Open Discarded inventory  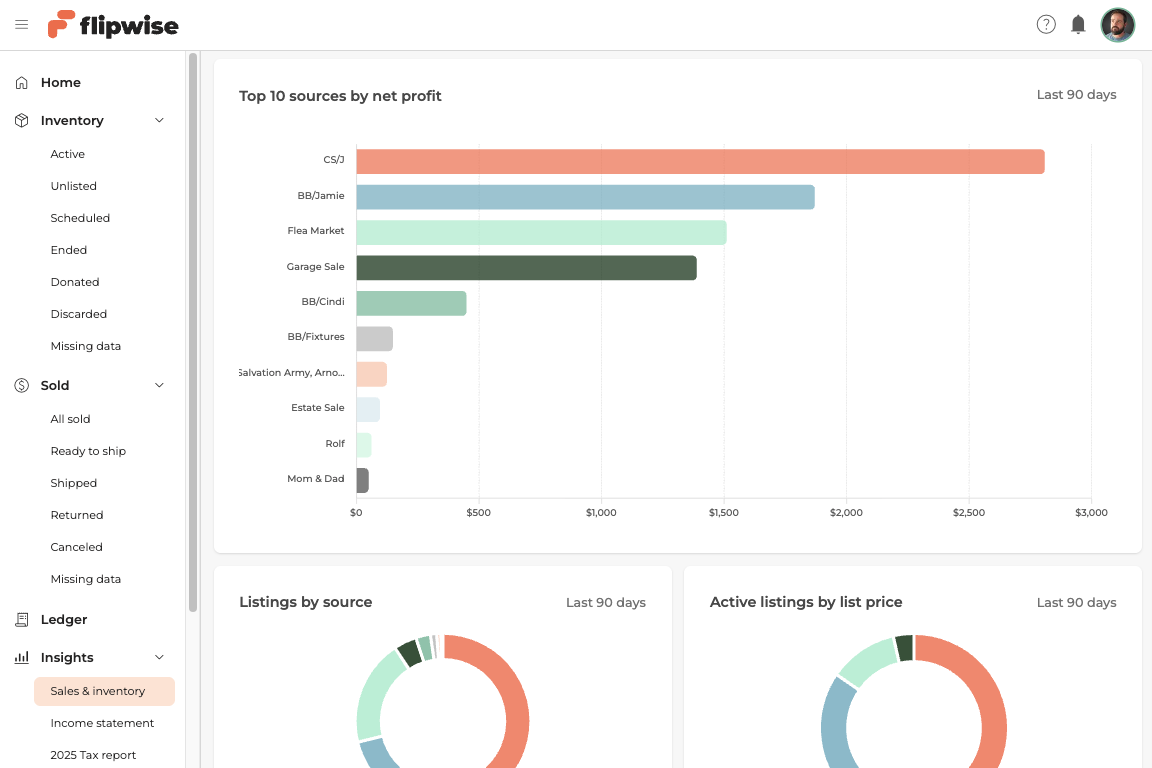pyautogui.click(x=79, y=314)
